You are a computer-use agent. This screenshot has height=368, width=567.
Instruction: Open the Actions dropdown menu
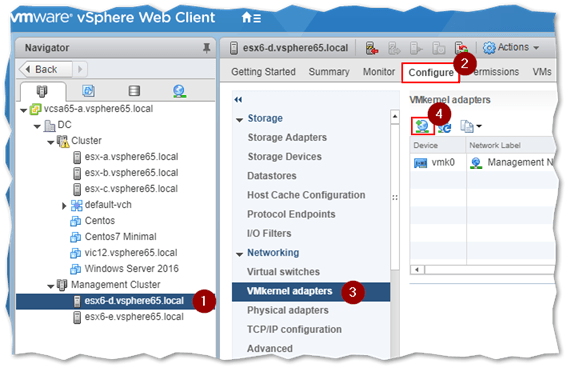point(511,47)
